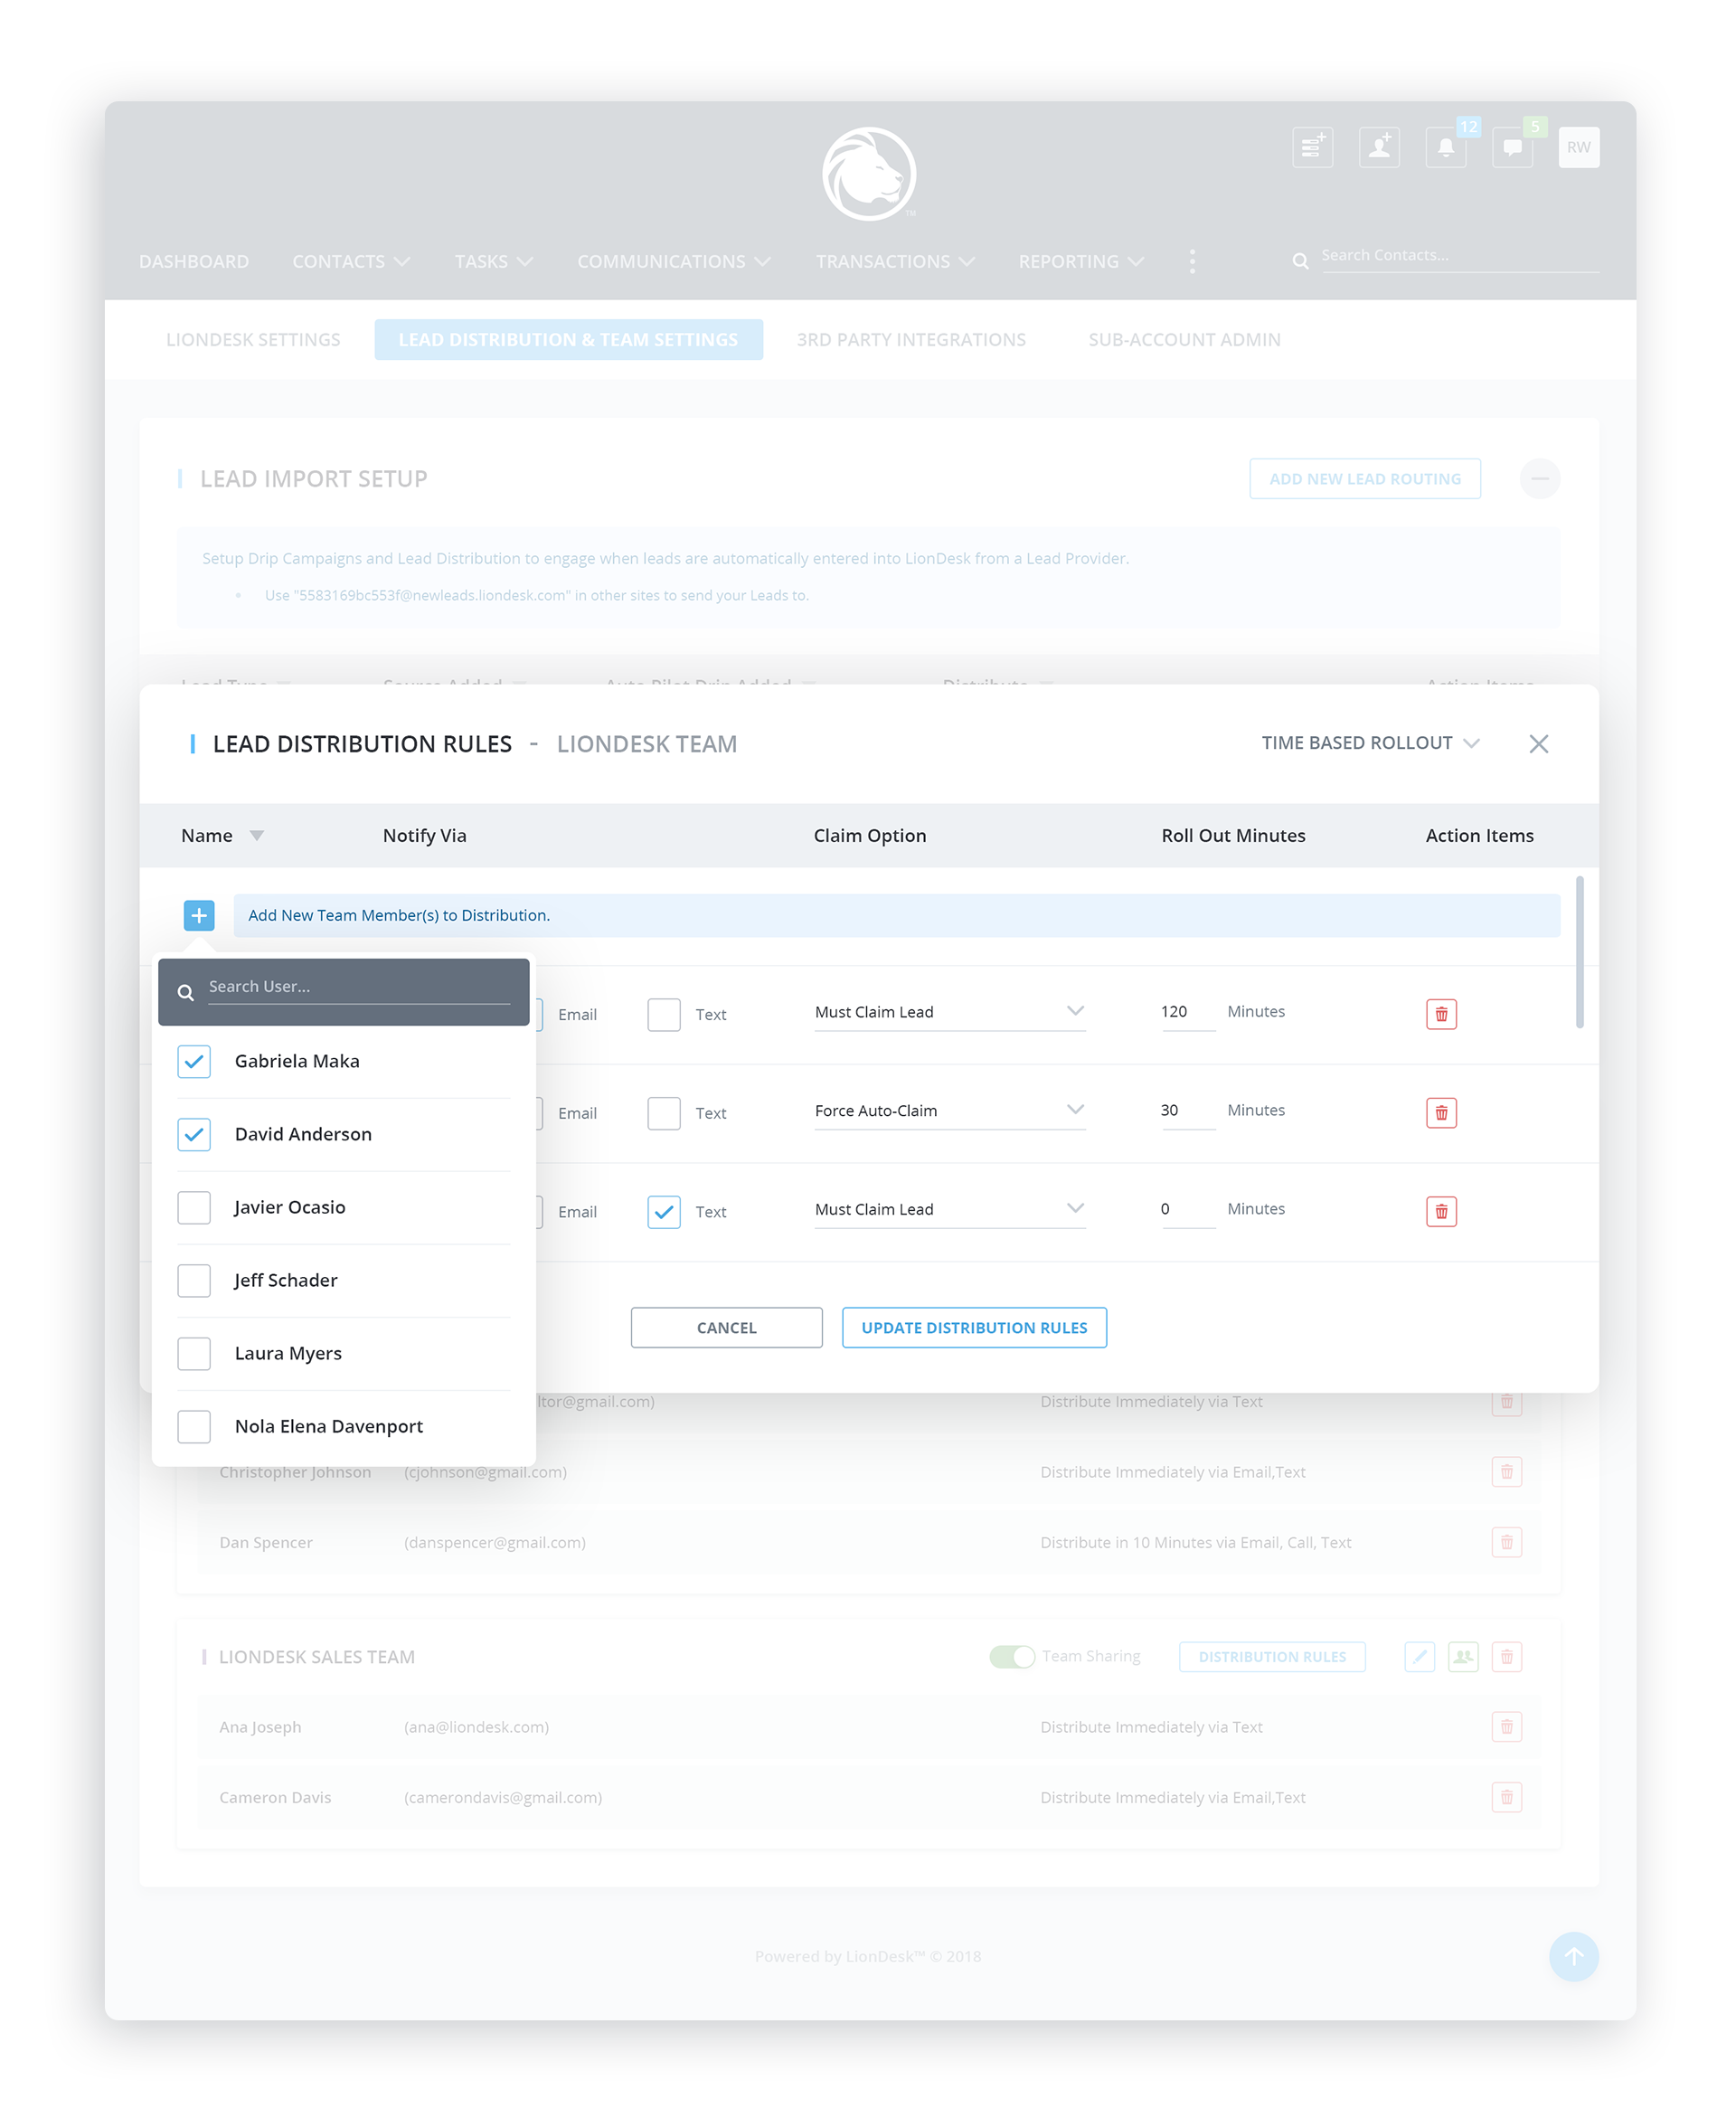Go to Dashboard
The image size is (1736, 2118).
(x=194, y=261)
